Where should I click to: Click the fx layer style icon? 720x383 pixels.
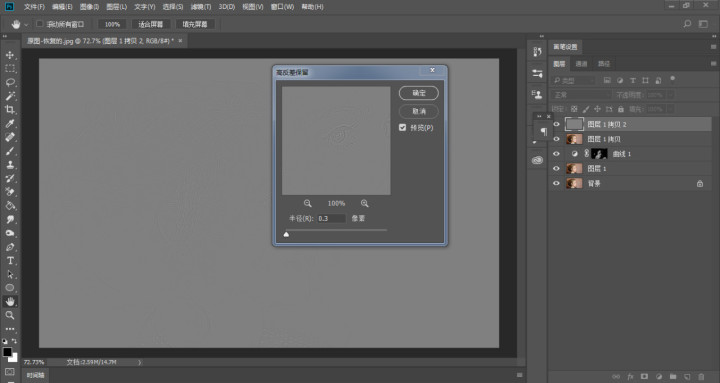pos(630,377)
